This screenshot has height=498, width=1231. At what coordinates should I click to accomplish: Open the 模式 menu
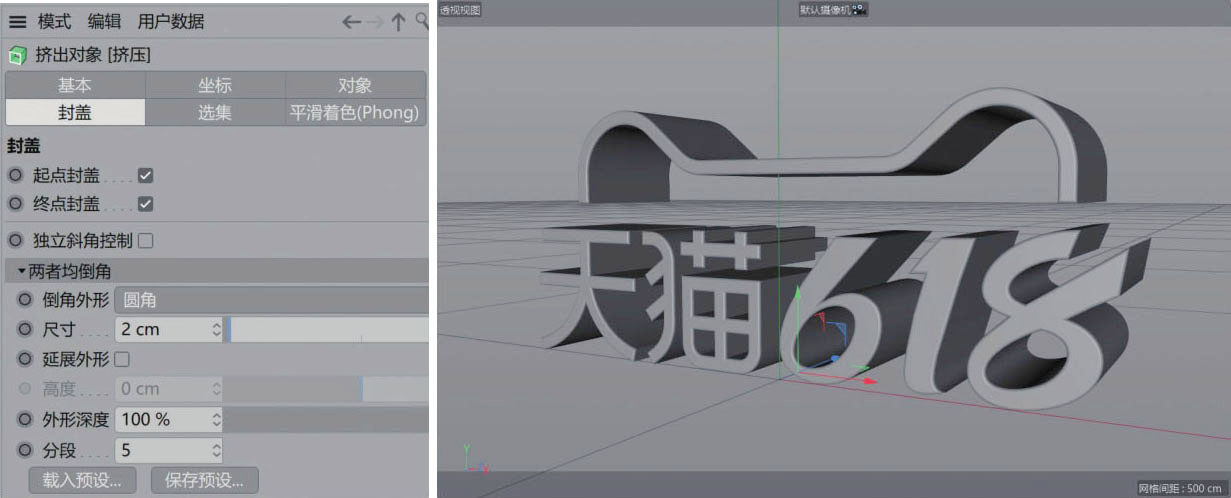(54, 21)
